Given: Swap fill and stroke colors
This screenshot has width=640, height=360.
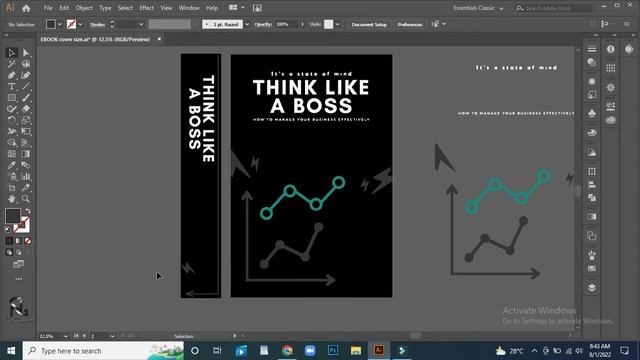Looking at the screenshot, I should tap(28, 211).
